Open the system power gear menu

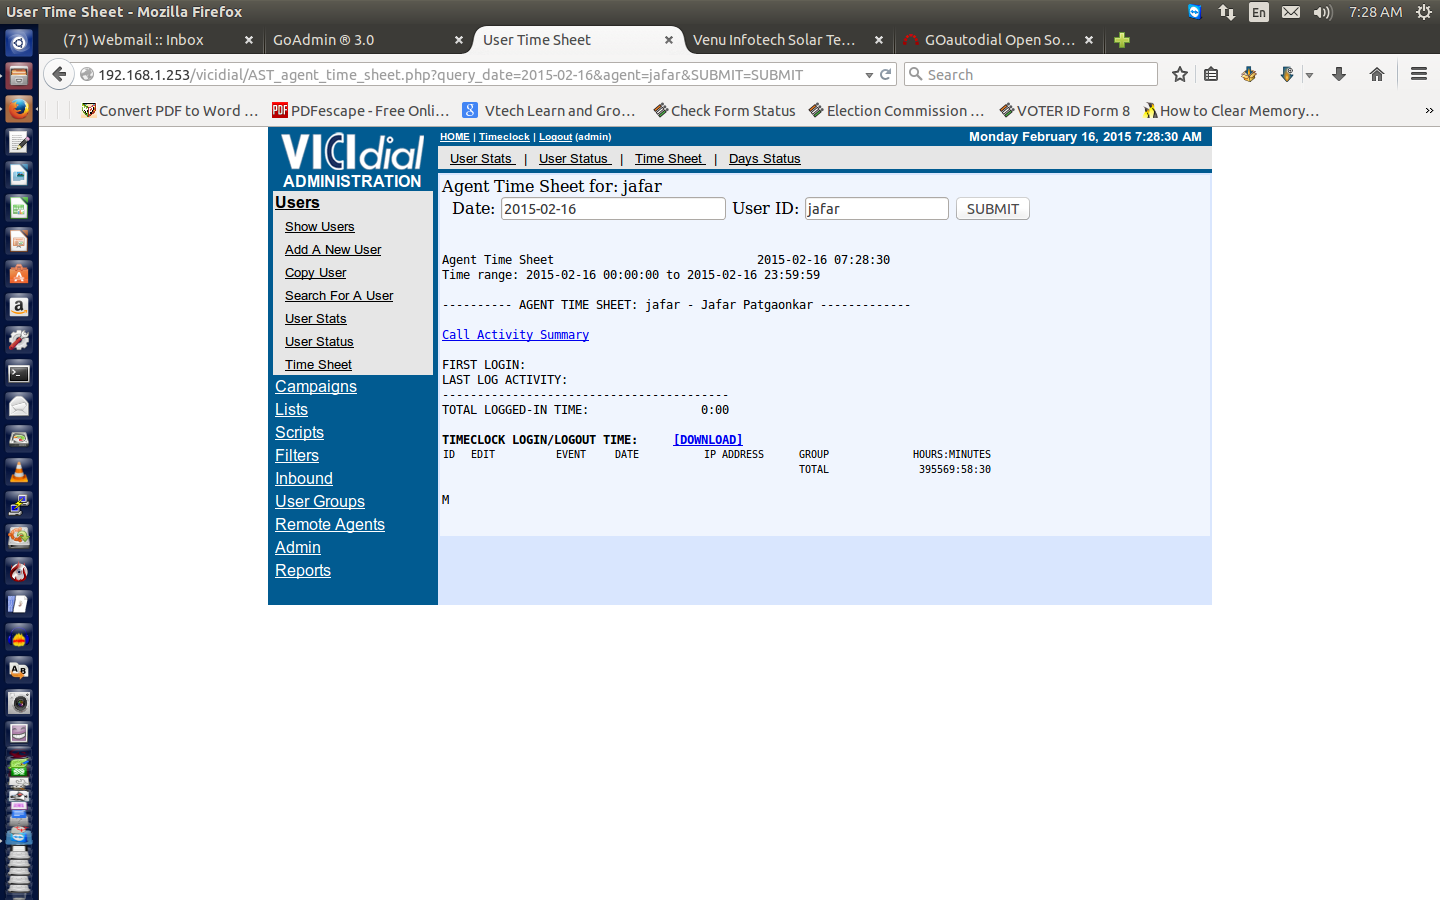click(x=1424, y=12)
